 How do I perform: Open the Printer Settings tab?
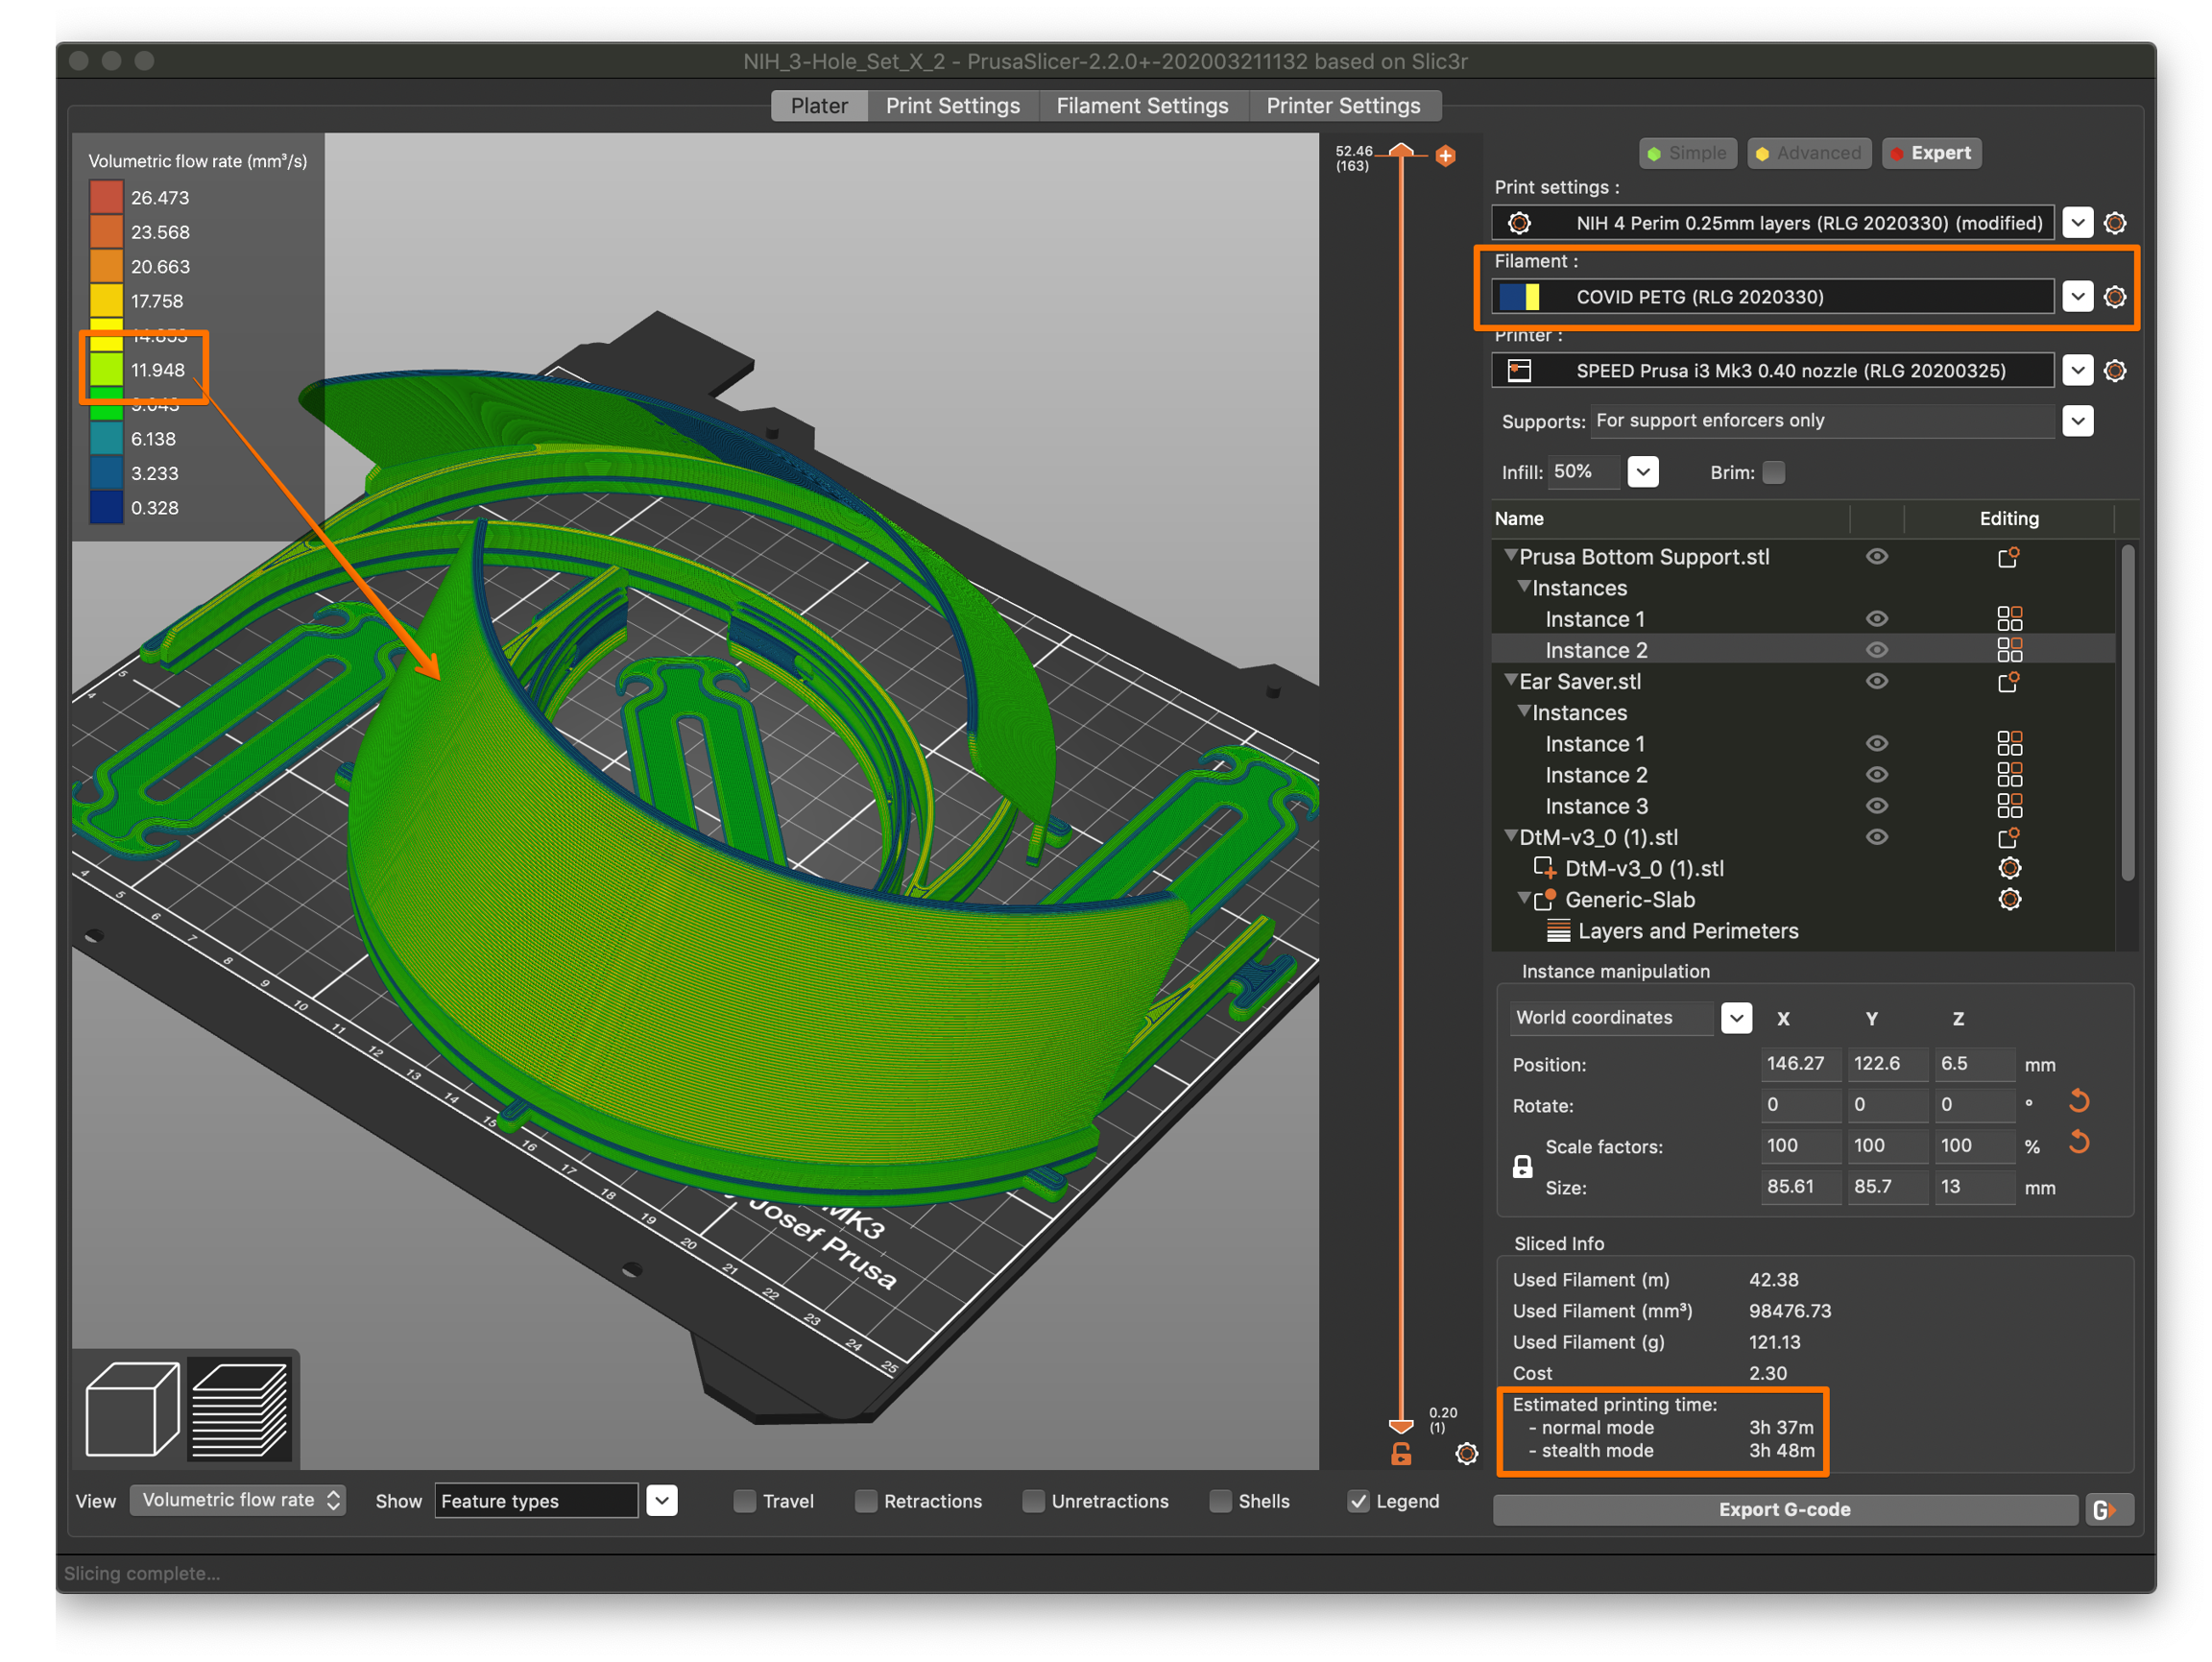coord(1343,105)
